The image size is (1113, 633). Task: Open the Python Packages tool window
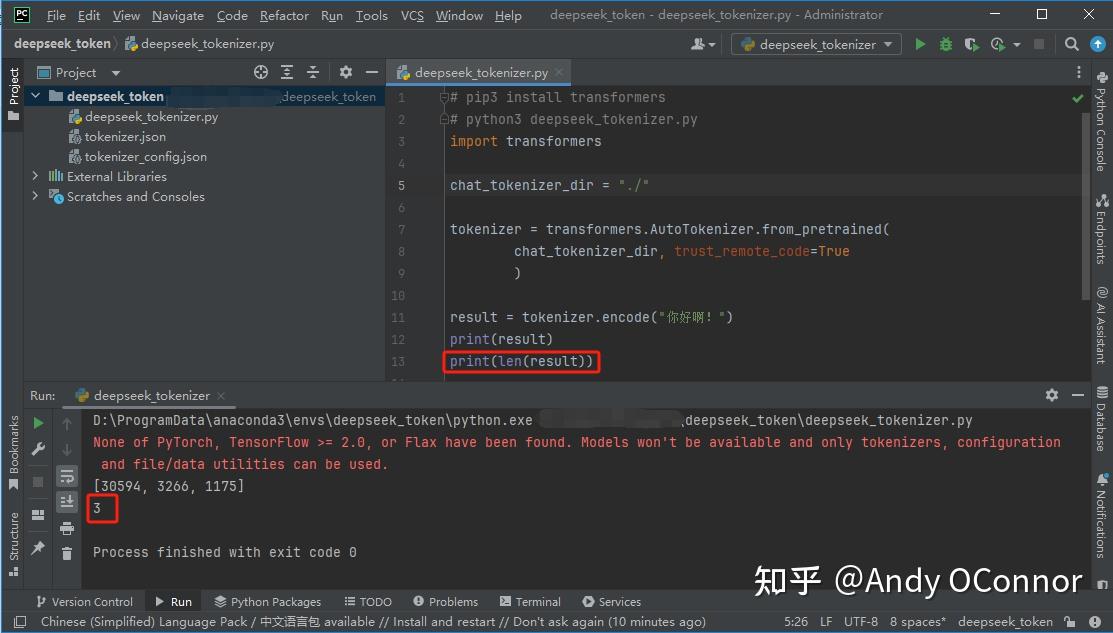pyautogui.click(x=268, y=601)
